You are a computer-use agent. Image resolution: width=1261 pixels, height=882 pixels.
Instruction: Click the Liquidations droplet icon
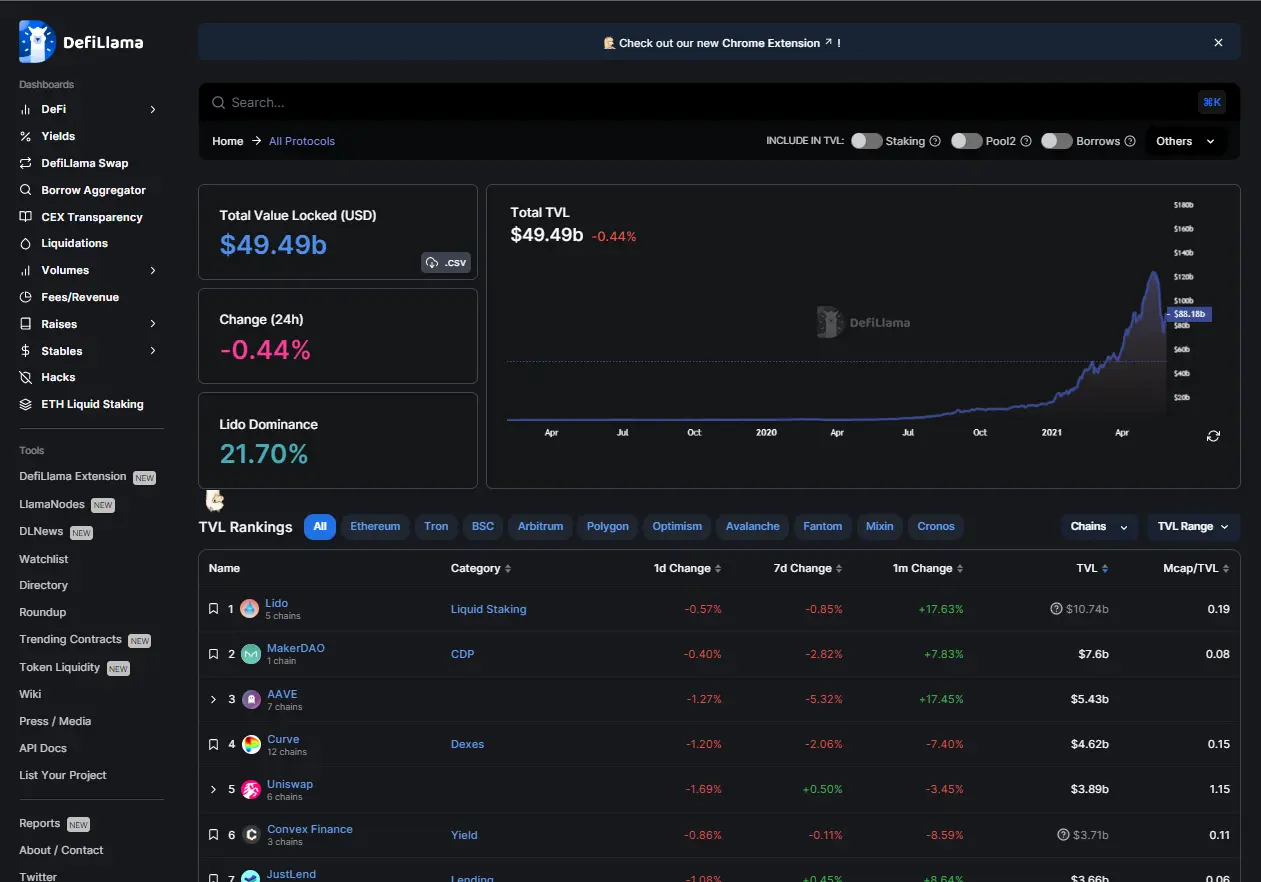coord(26,243)
